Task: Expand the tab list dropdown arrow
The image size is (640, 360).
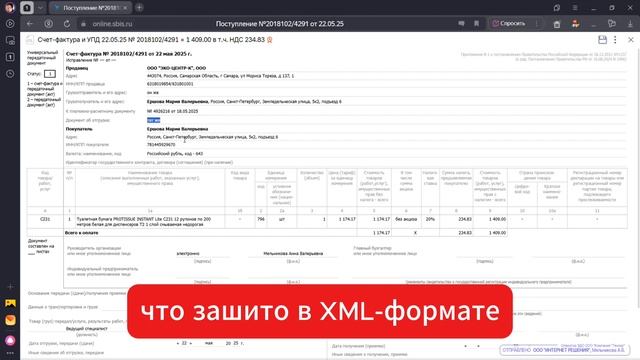Action: tap(40, 7)
